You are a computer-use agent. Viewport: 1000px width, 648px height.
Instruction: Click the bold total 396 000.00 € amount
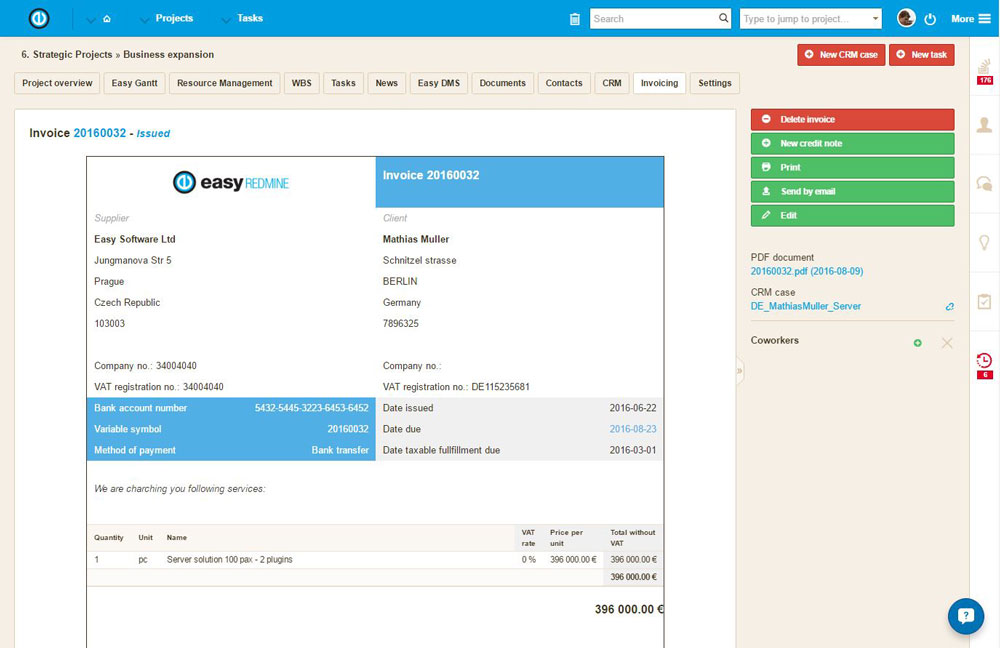(x=629, y=609)
